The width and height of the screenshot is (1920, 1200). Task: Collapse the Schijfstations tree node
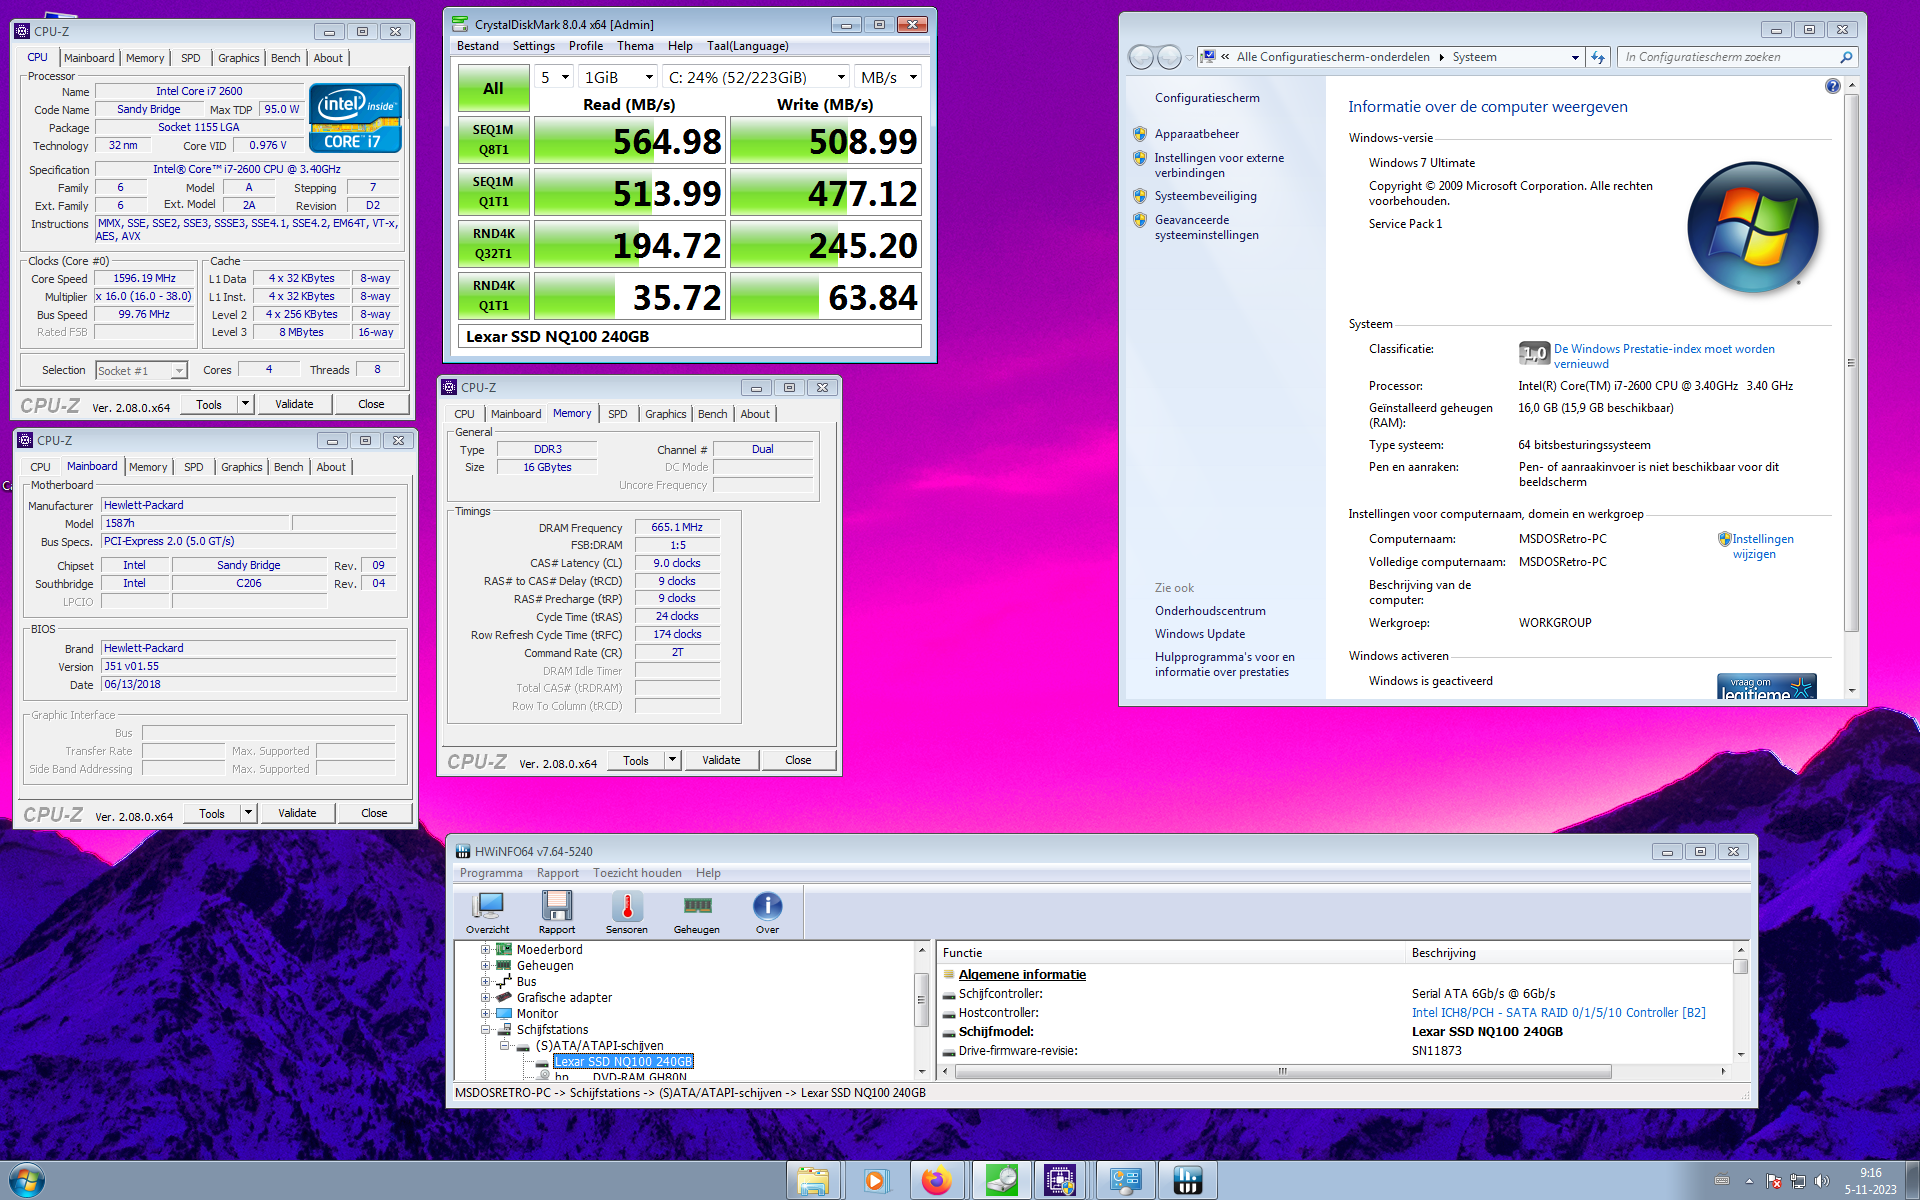point(485,1029)
